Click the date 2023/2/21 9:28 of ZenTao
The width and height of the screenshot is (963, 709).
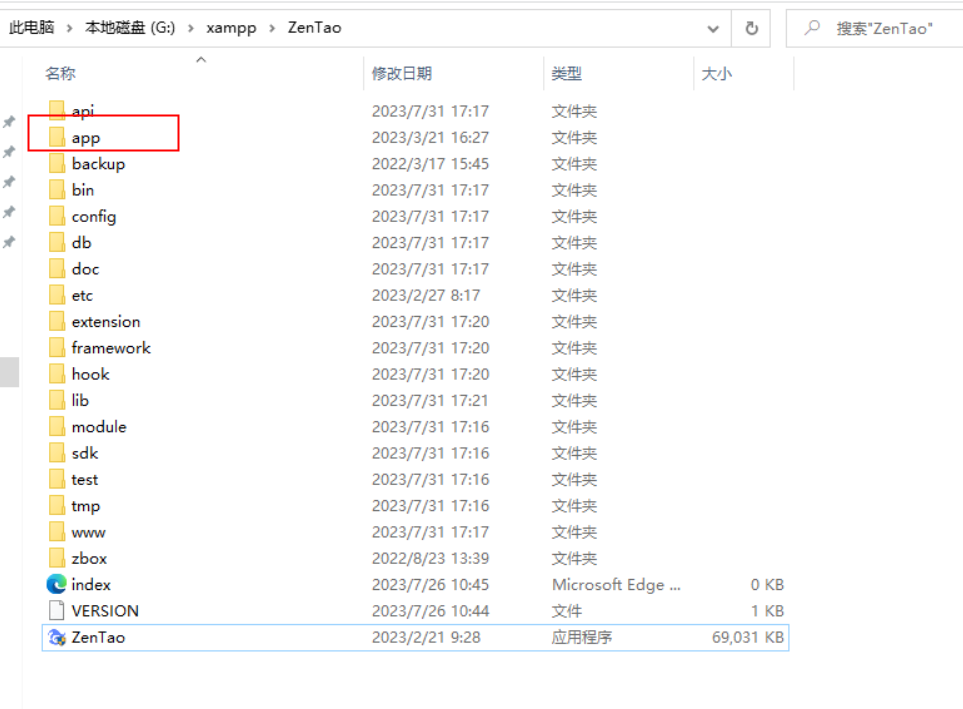coord(426,637)
